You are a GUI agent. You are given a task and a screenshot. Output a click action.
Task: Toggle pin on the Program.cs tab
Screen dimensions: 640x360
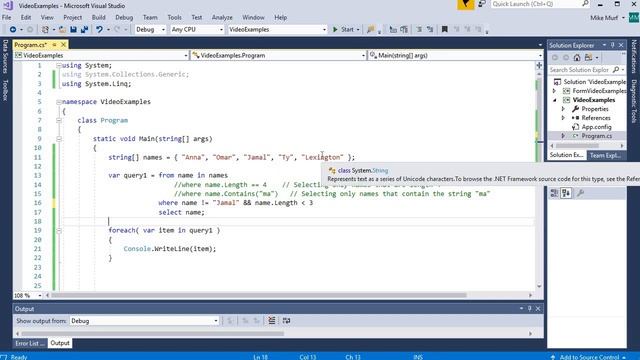point(54,44)
